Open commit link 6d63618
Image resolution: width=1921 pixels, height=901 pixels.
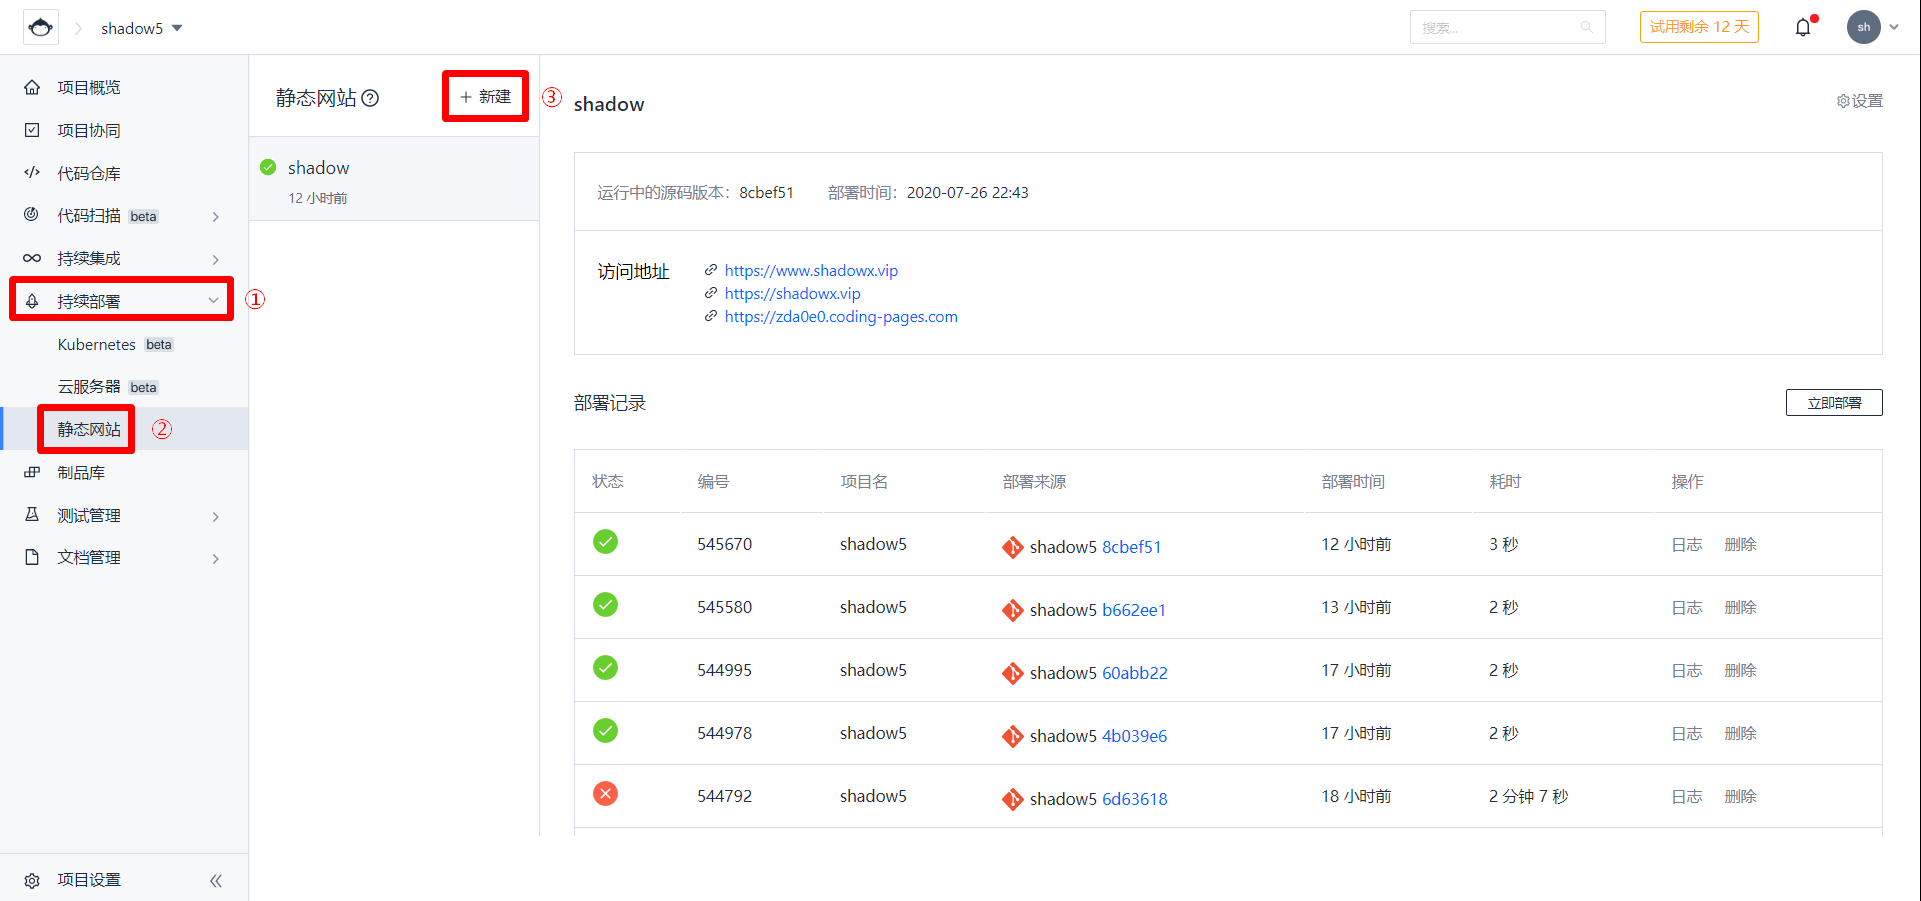coord(1135,799)
